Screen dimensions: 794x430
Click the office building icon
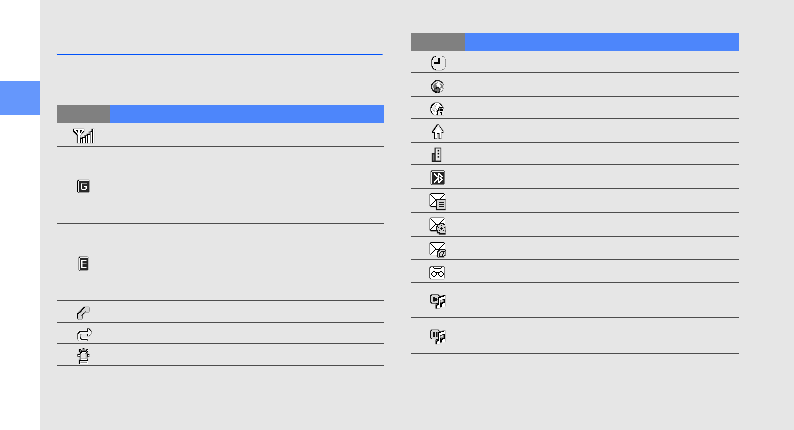click(436, 154)
